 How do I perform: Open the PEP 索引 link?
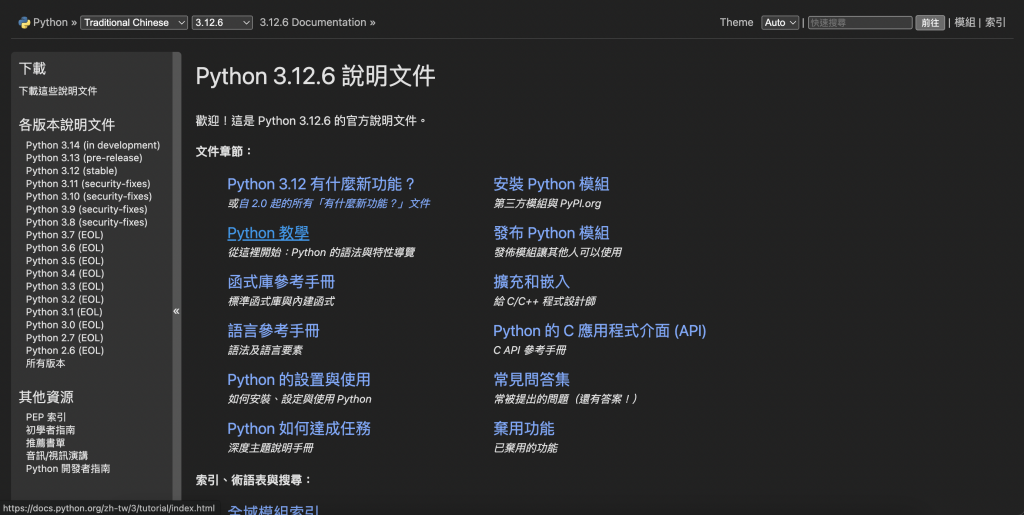coord(46,417)
